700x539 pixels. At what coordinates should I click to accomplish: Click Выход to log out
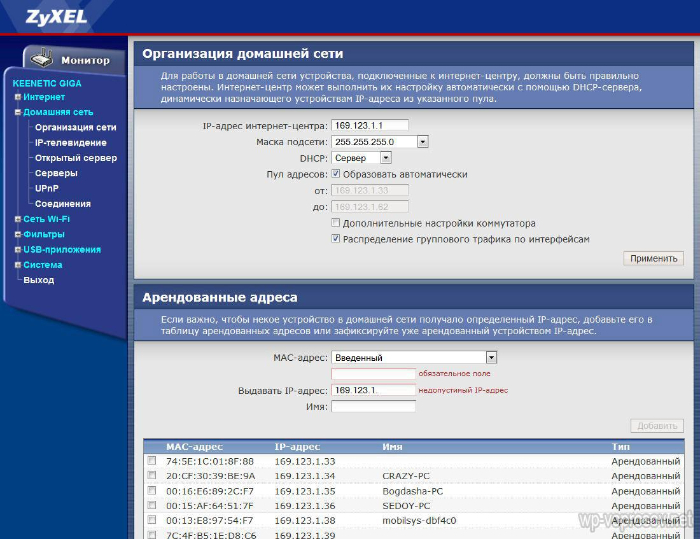click(x=38, y=280)
